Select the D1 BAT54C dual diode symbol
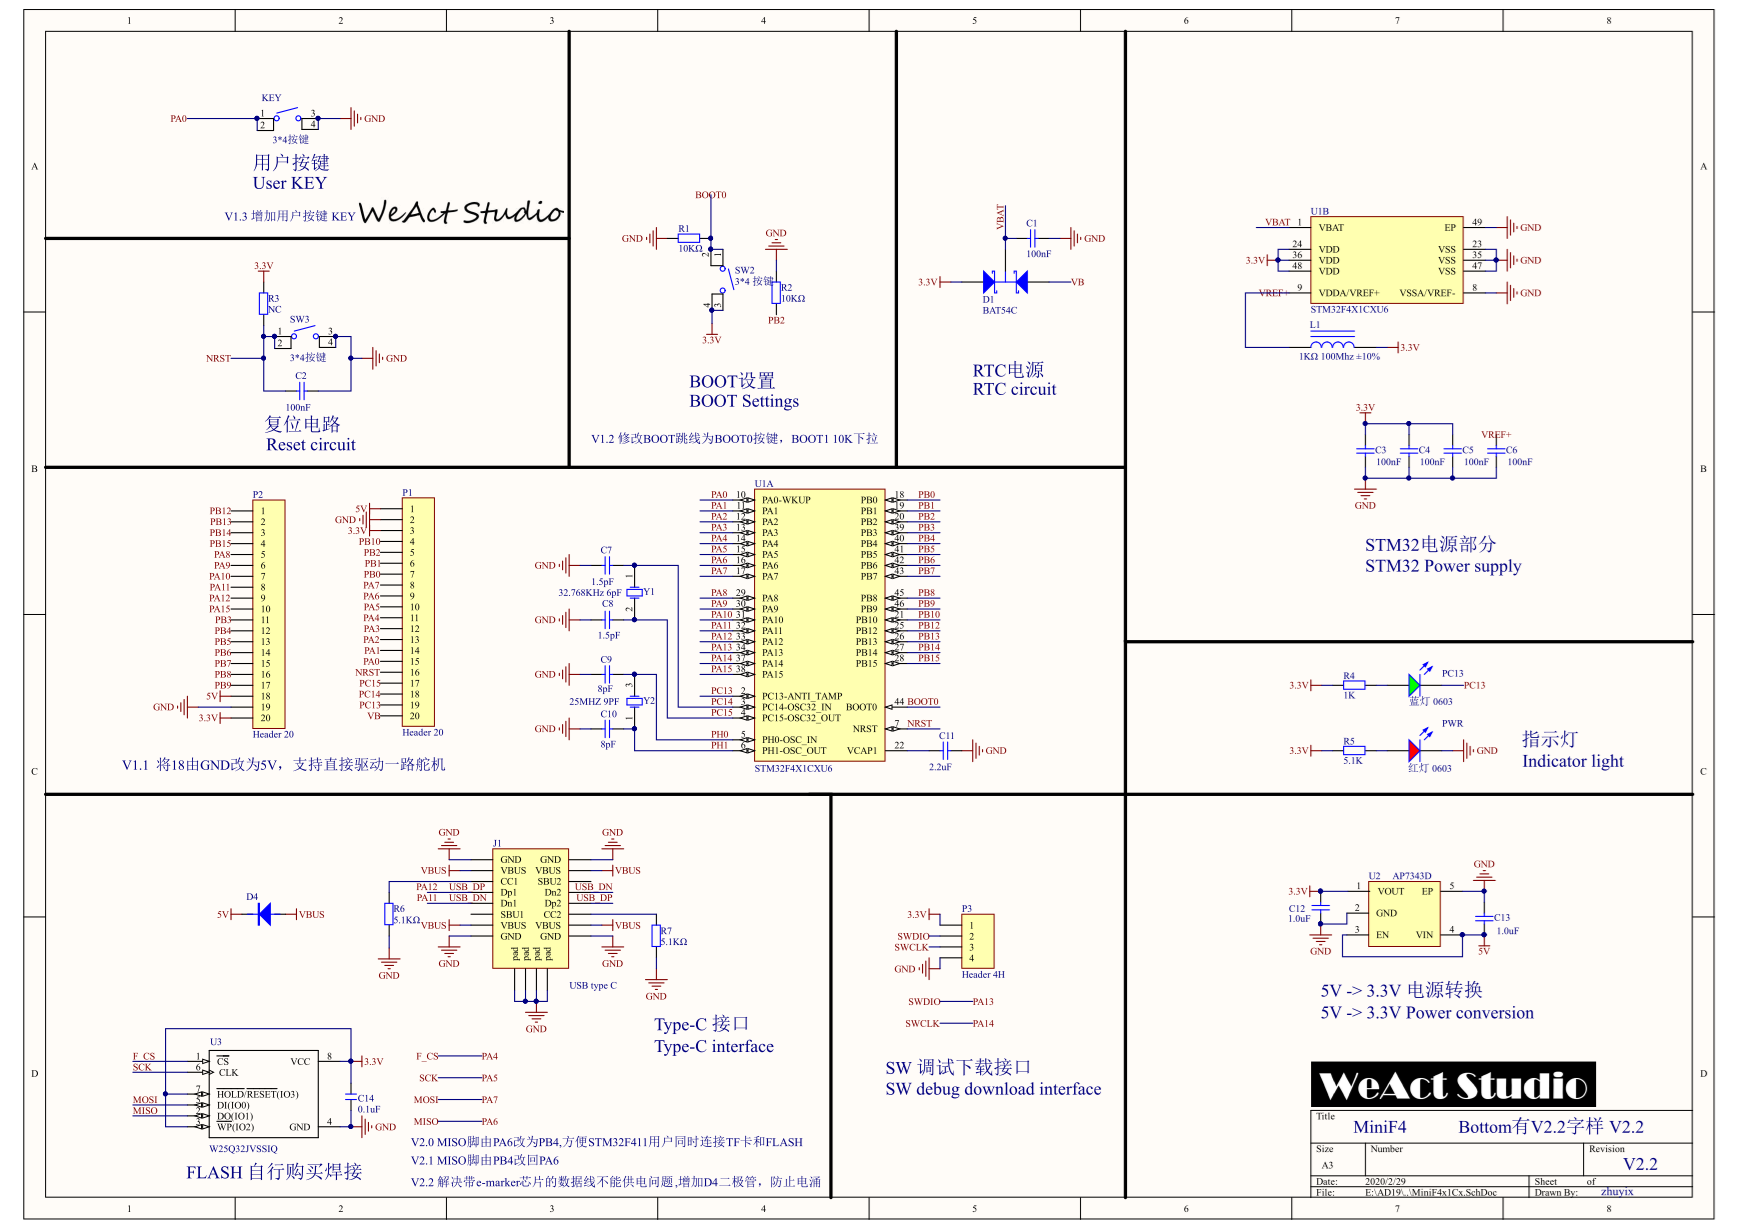The height and width of the screenshot is (1230, 1737). point(1005,282)
